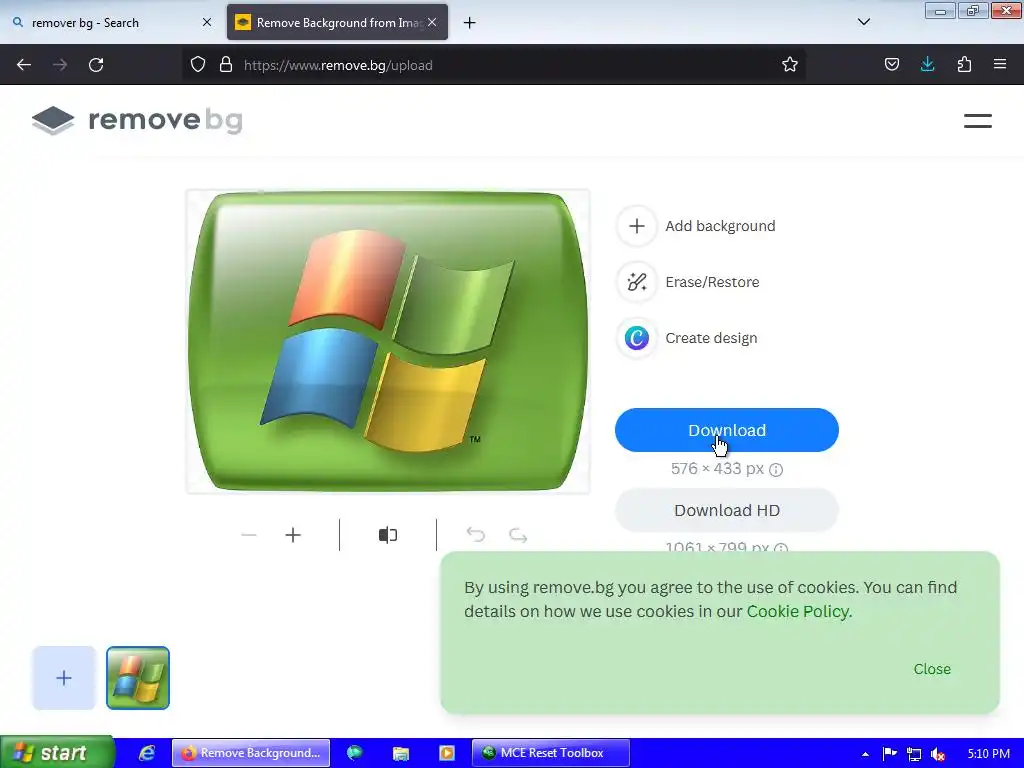1024x768 pixels.
Task: Close the remover bg - Search tab
Action: point(206,23)
